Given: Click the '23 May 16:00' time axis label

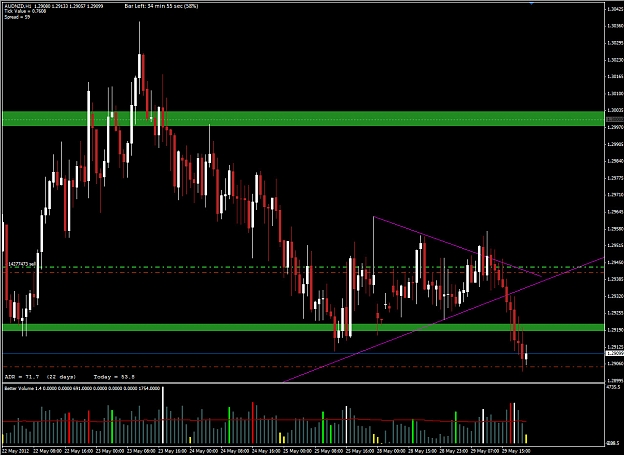Looking at the screenshot, I should point(173,451).
